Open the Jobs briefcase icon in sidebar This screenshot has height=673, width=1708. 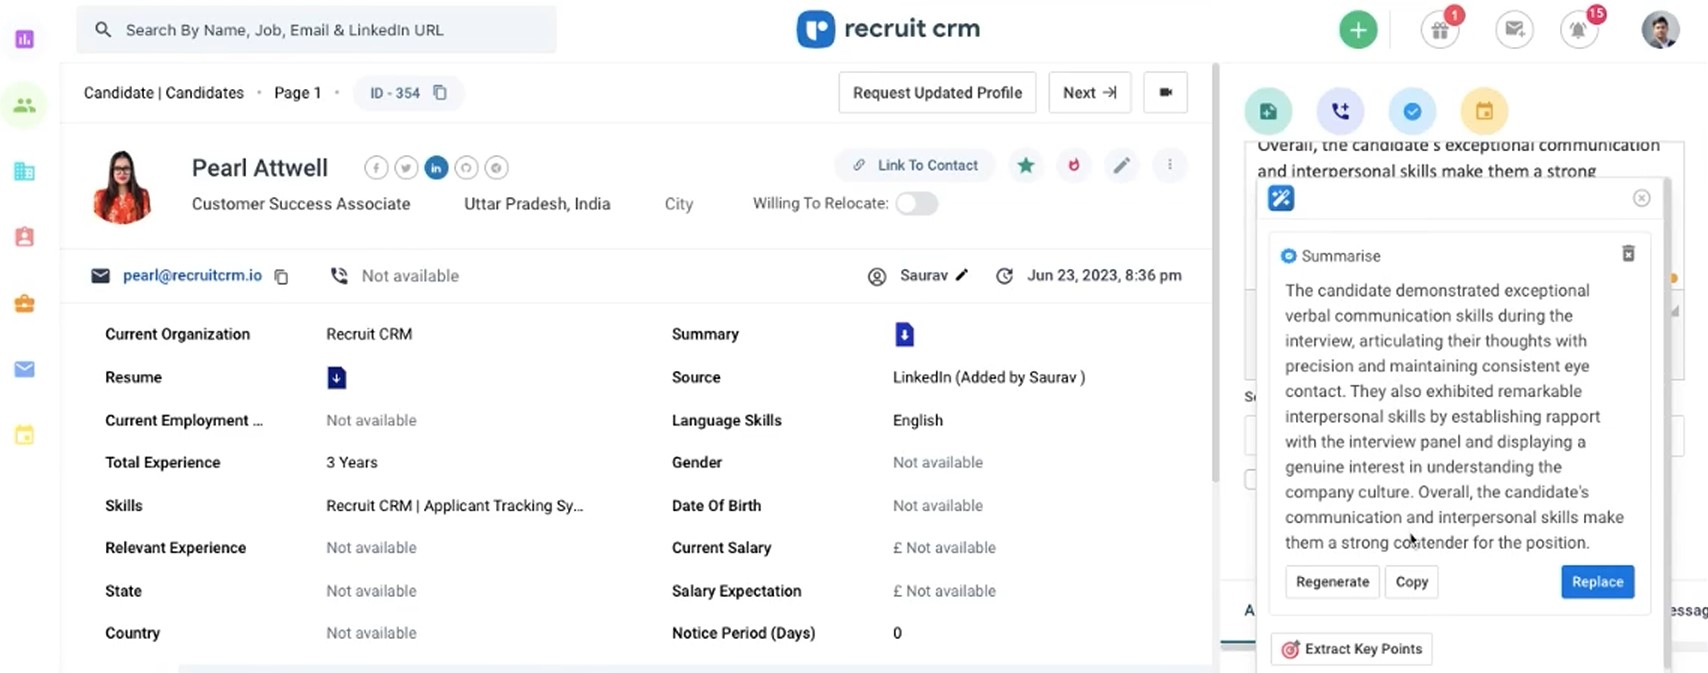tap(25, 303)
